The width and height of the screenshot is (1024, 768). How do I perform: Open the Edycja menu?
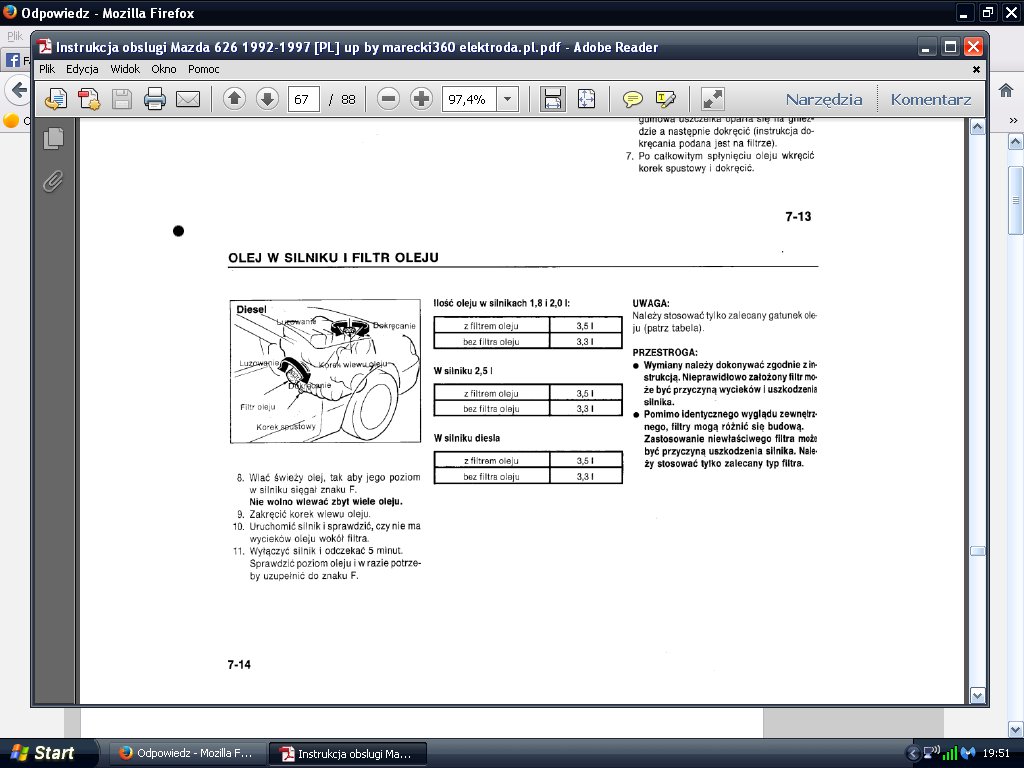82,69
